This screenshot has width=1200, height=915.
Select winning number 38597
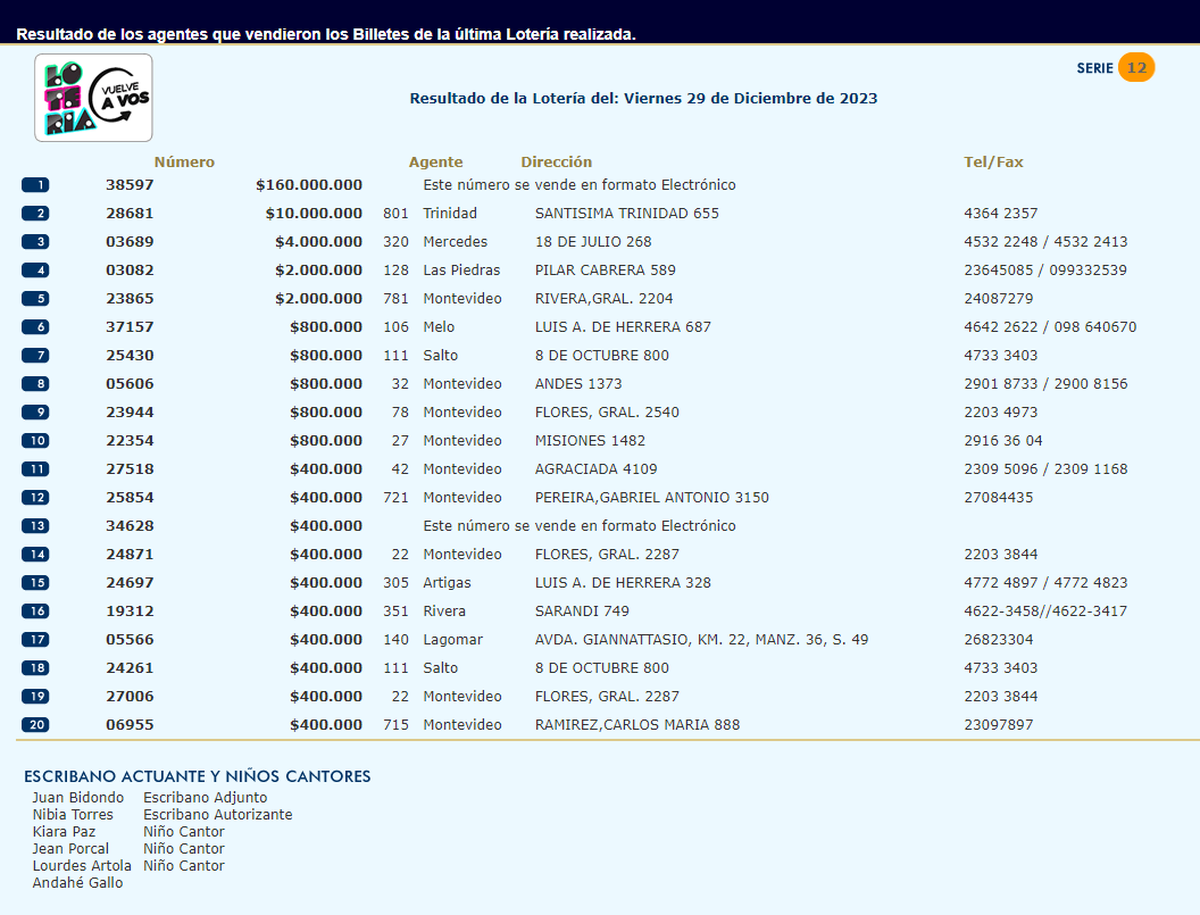(130, 185)
